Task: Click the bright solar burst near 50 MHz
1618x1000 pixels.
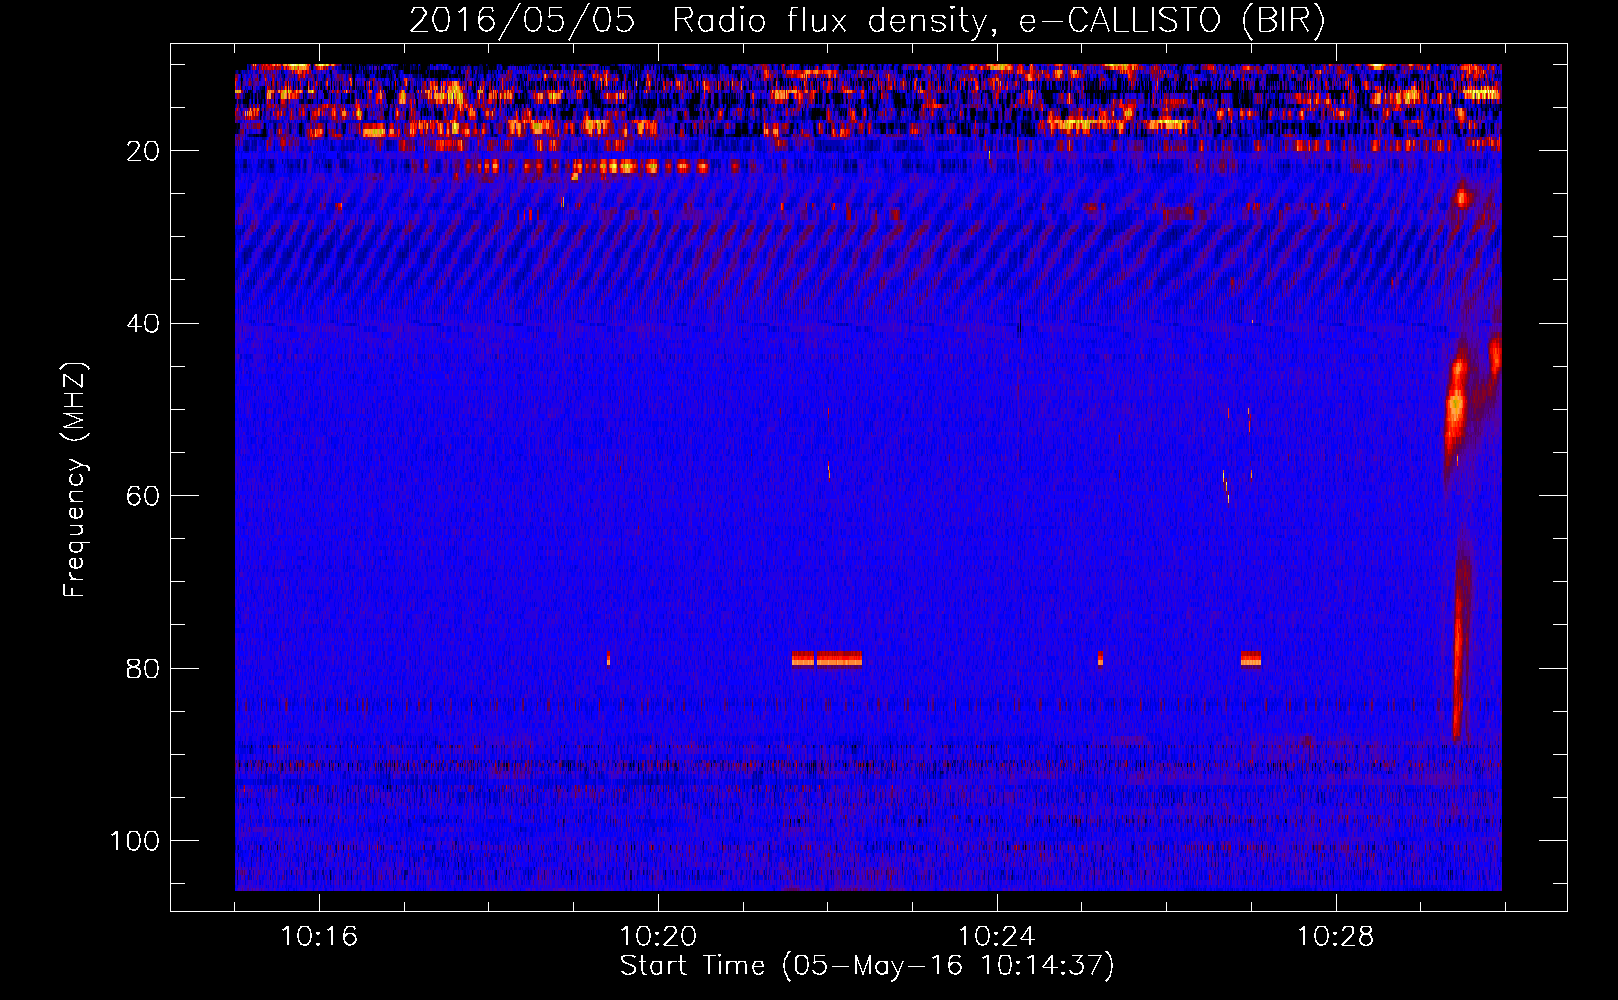Action: click(1456, 405)
